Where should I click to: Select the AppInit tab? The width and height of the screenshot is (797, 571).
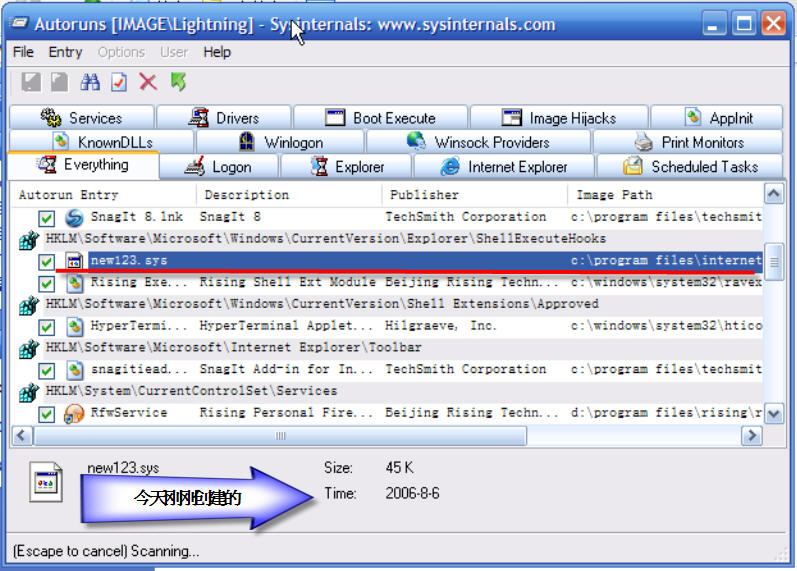point(717,117)
